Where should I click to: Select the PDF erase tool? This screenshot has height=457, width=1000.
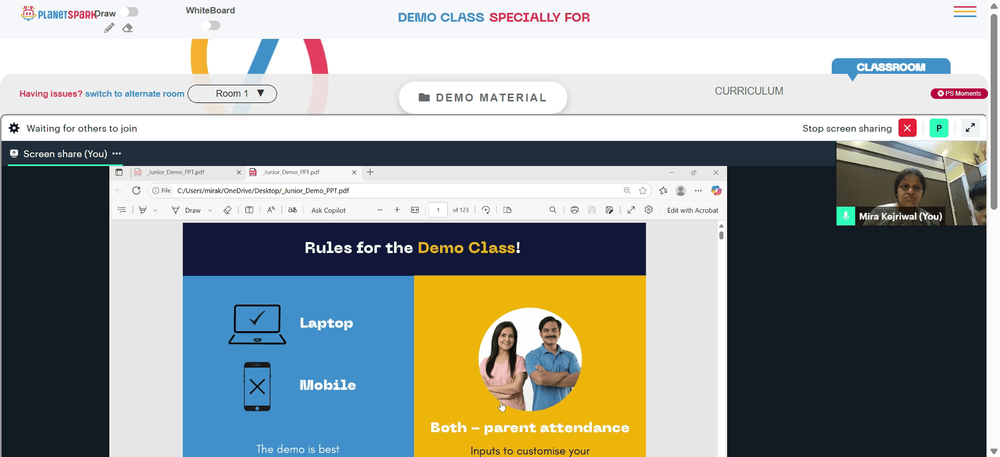click(228, 210)
